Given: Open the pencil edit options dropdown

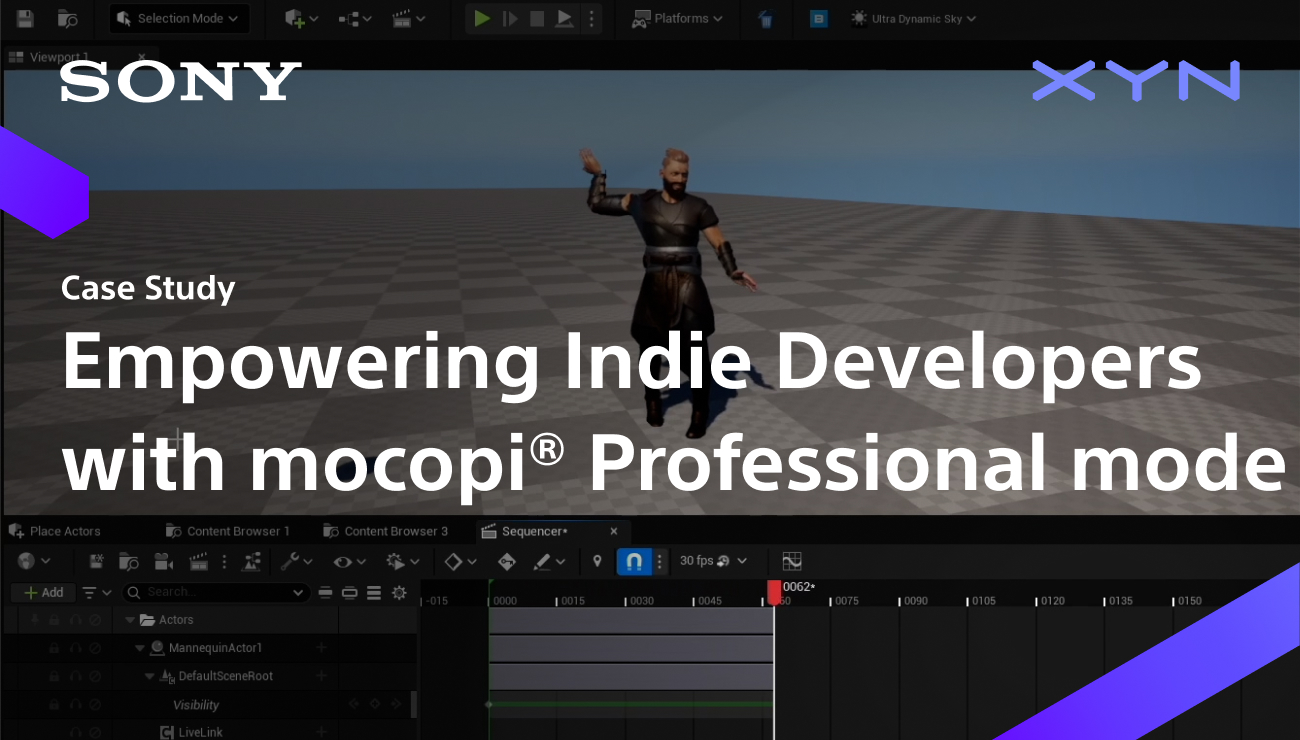Looking at the screenshot, I should (550, 561).
